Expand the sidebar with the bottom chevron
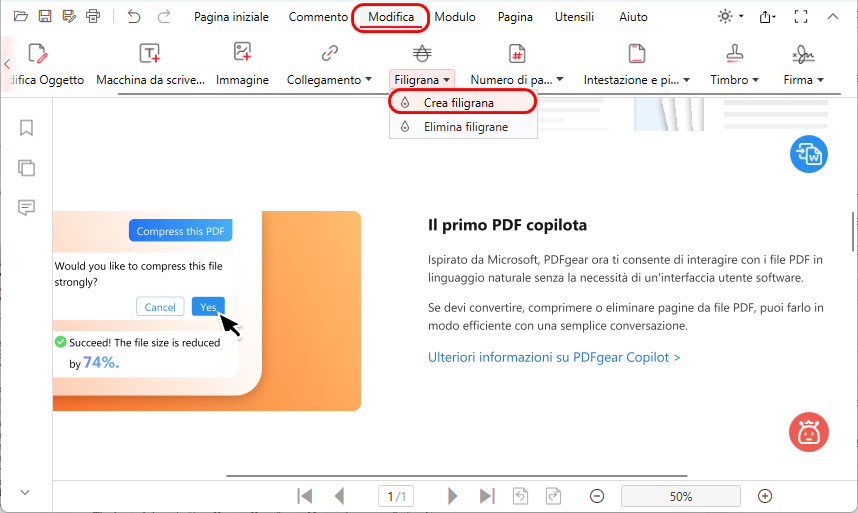The width and height of the screenshot is (858, 513). point(25,492)
